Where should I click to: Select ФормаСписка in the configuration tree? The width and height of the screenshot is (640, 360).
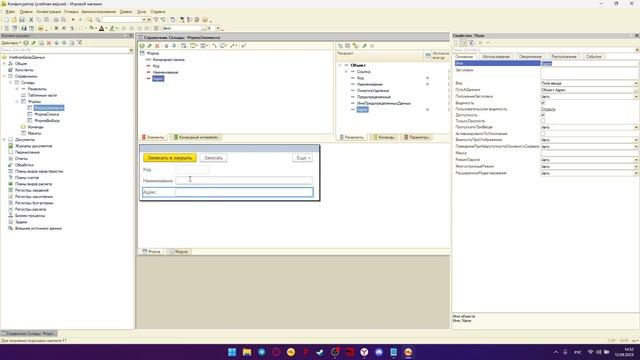47,114
